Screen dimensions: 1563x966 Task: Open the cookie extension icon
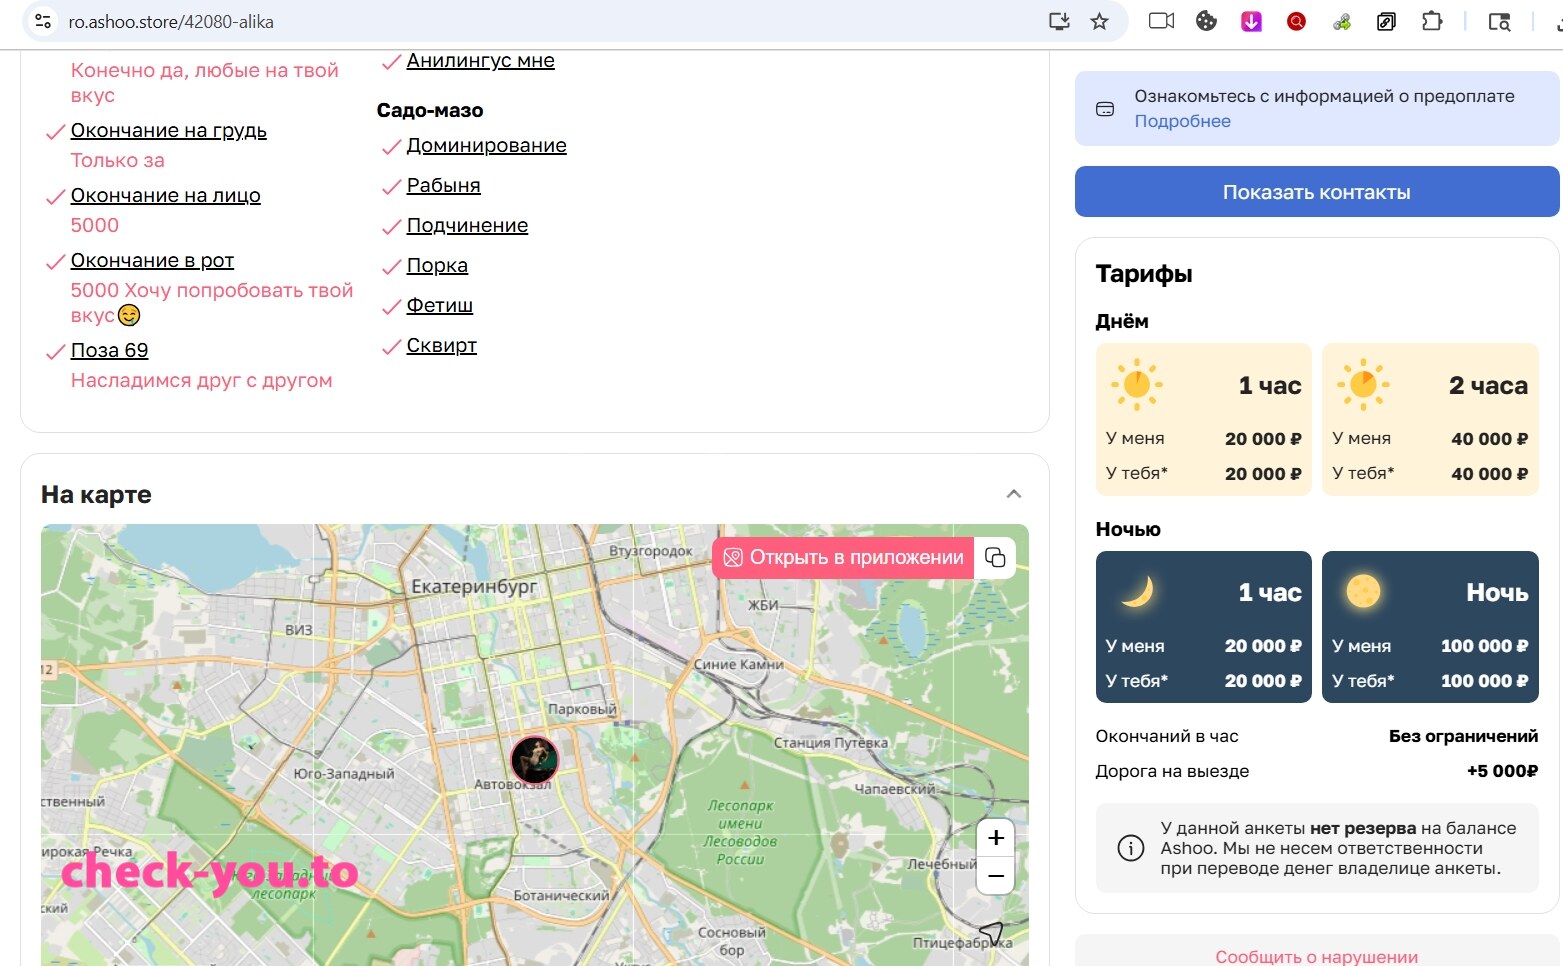[x=1206, y=21]
